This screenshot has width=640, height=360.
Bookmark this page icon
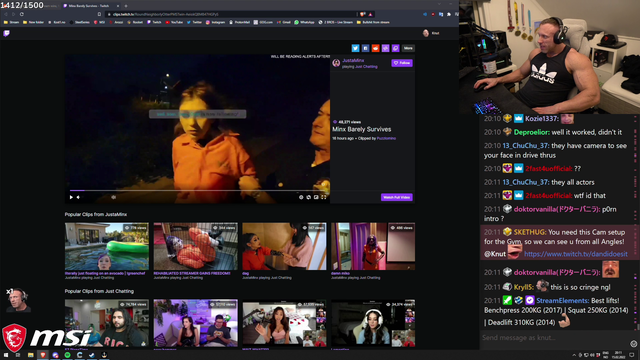(x=100, y=14)
